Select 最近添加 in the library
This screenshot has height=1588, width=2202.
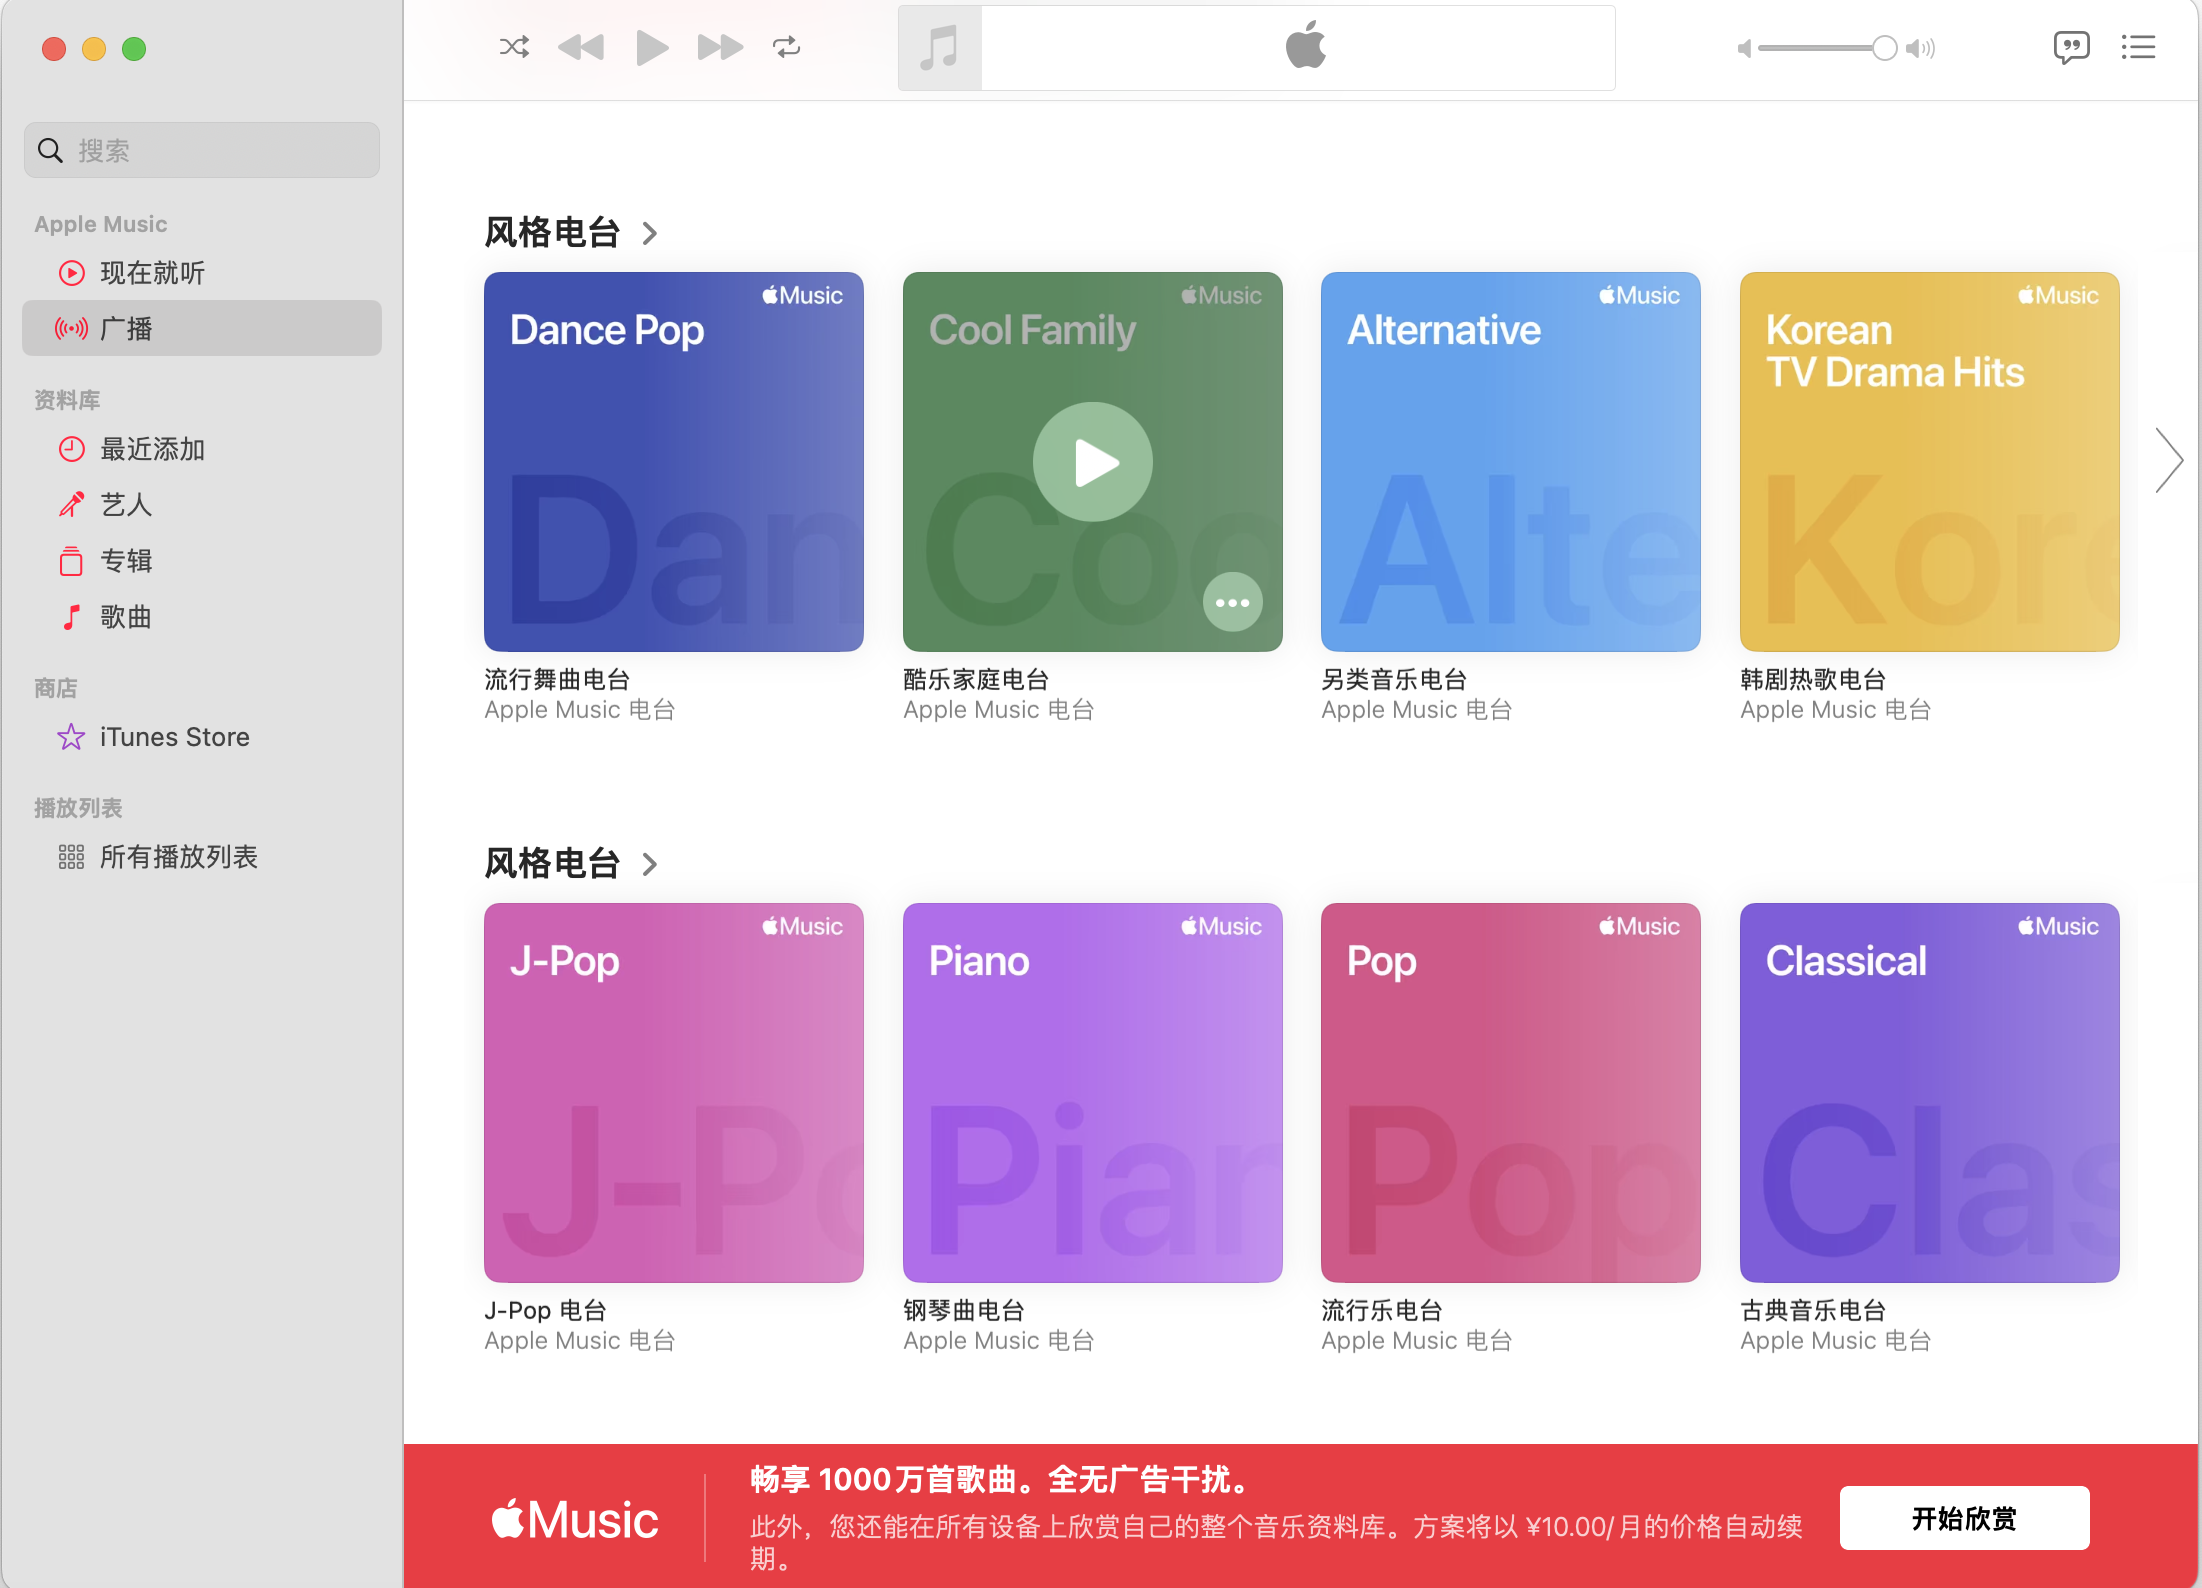(152, 449)
